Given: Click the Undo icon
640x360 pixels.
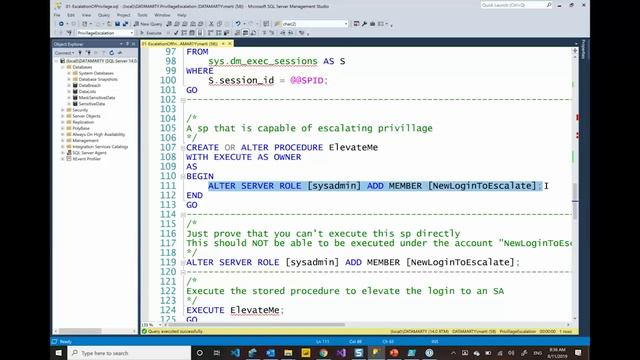Looking at the screenshot, I should pyautogui.click(x=238, y=24).
